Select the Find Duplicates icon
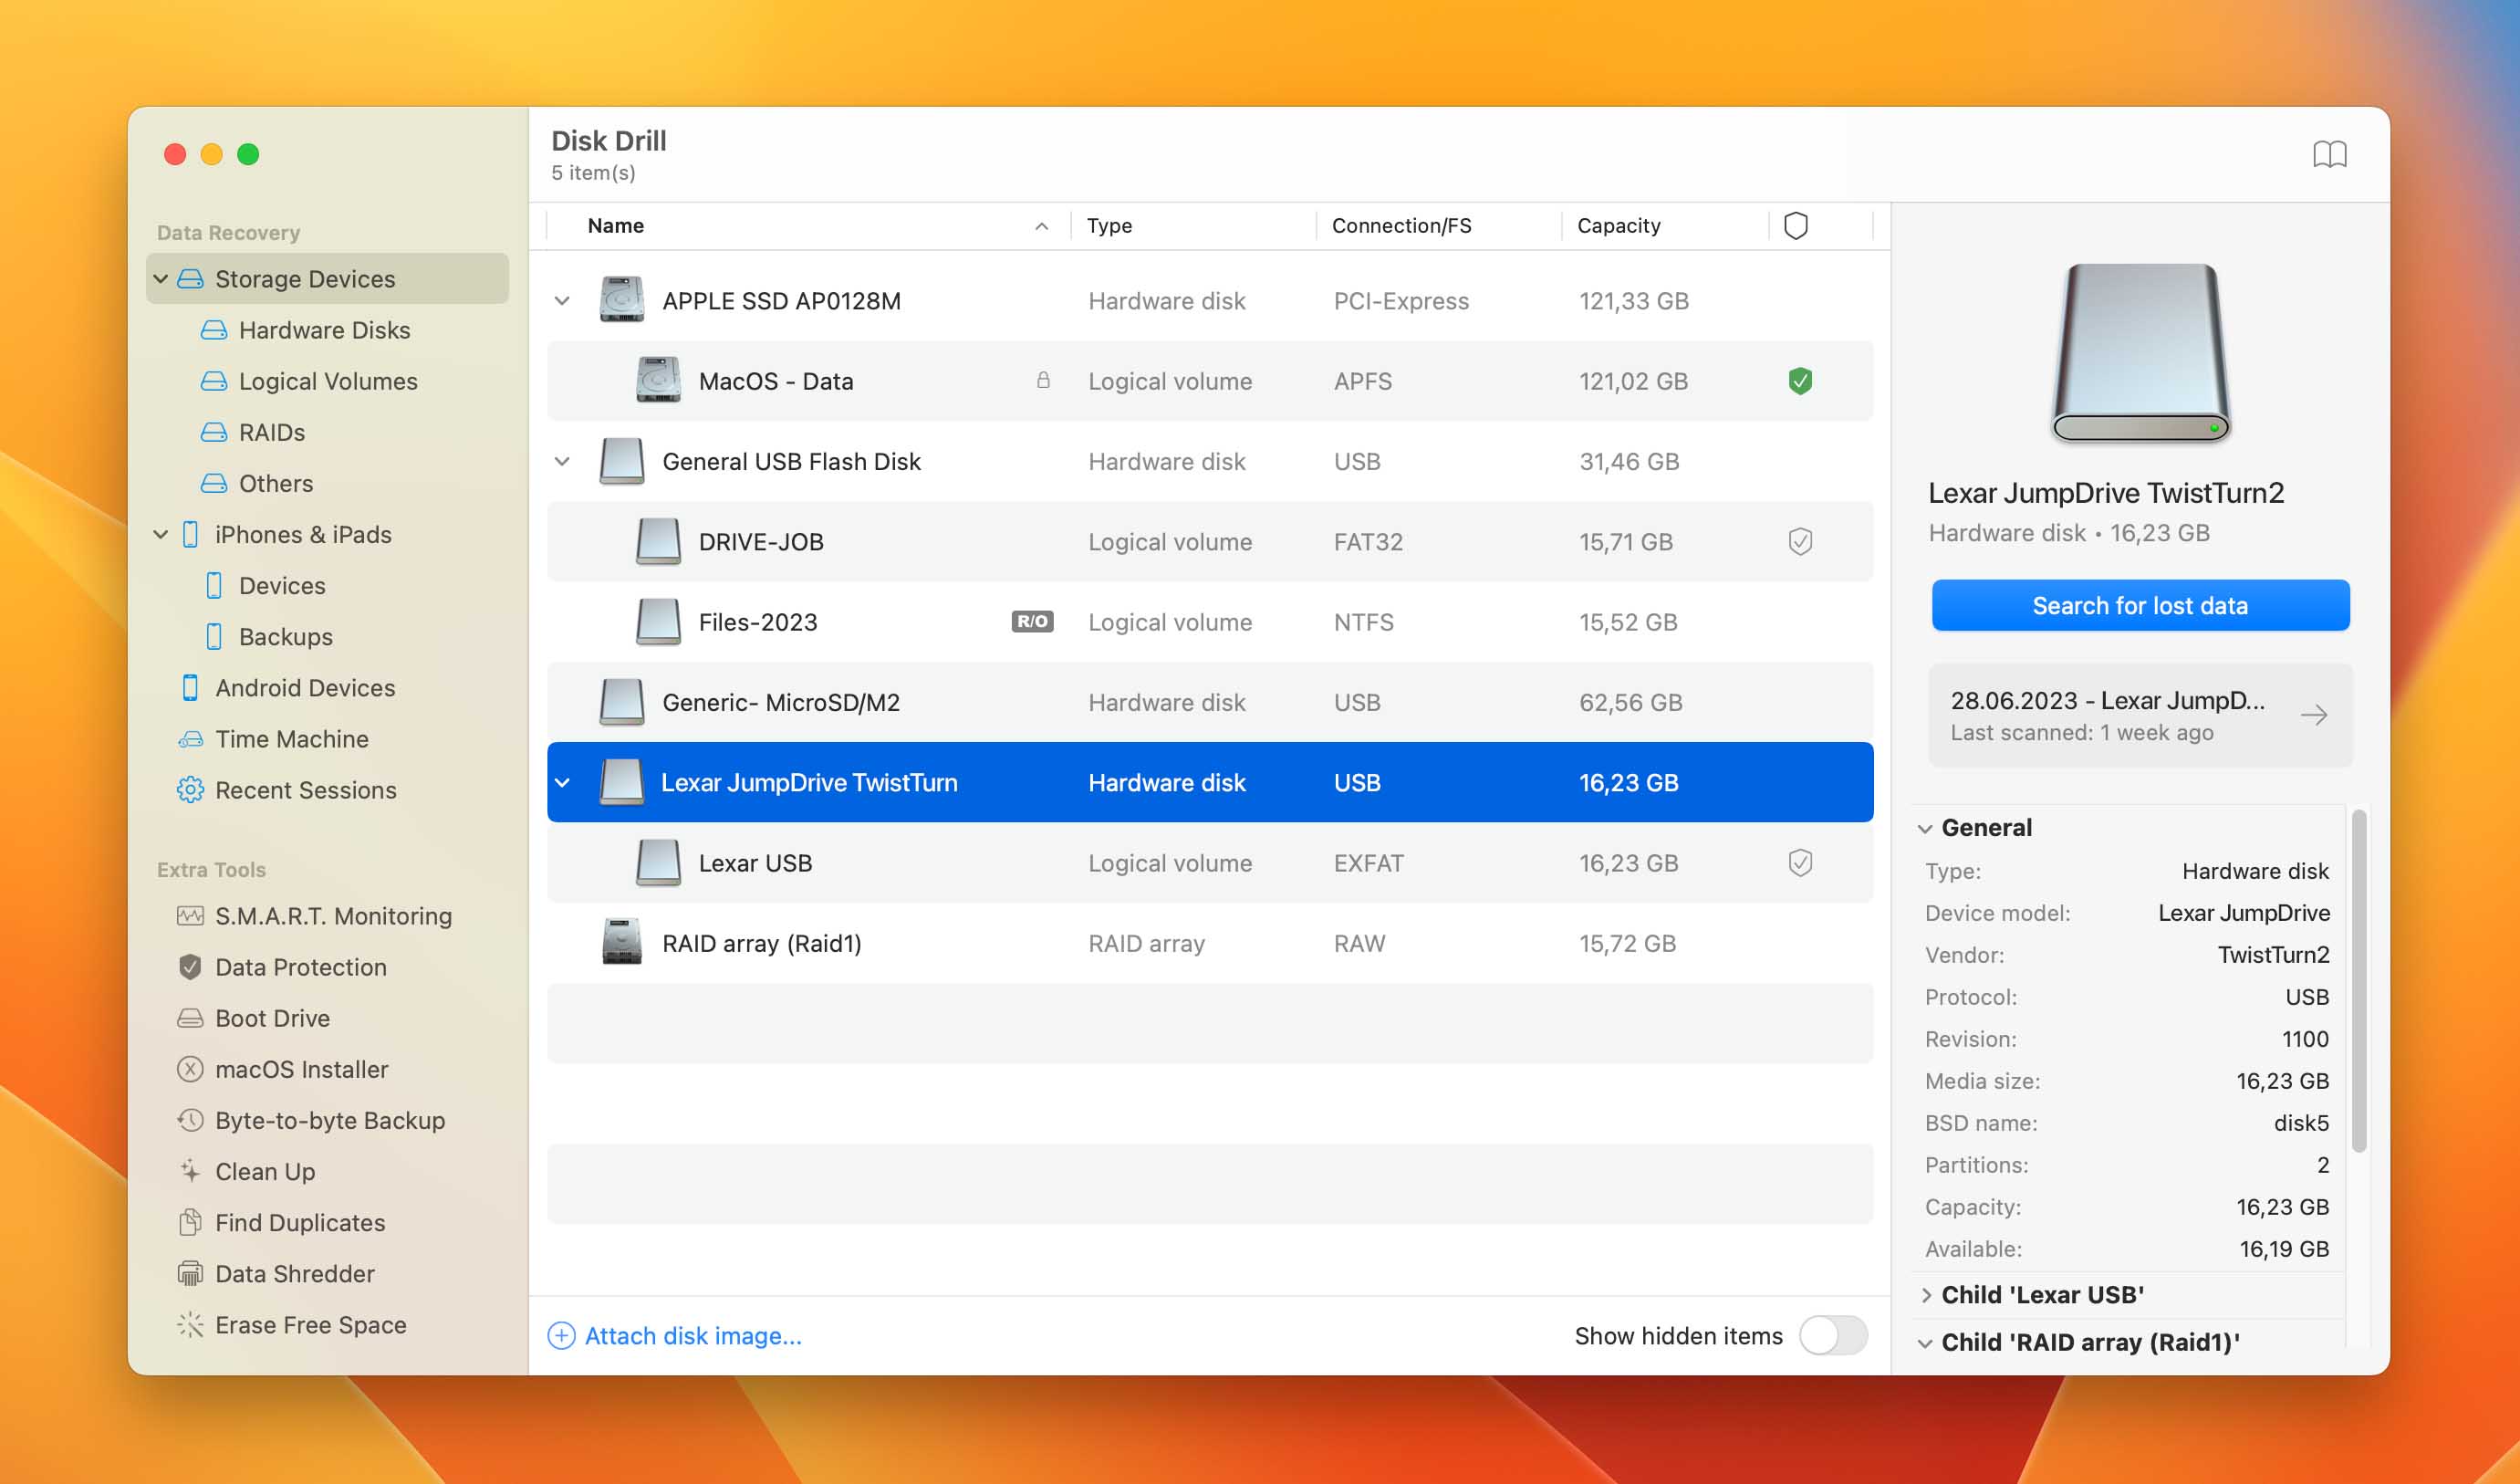2520x1484 pixels. [x=187, y=1221]
